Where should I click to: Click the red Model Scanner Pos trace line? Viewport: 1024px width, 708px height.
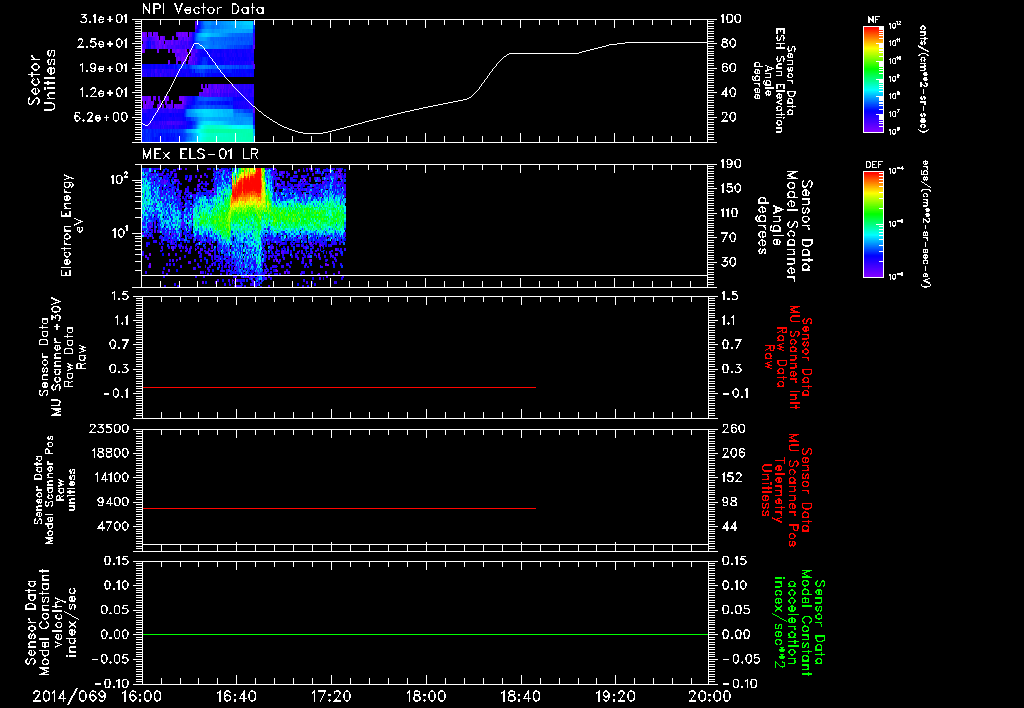[339, 508]
